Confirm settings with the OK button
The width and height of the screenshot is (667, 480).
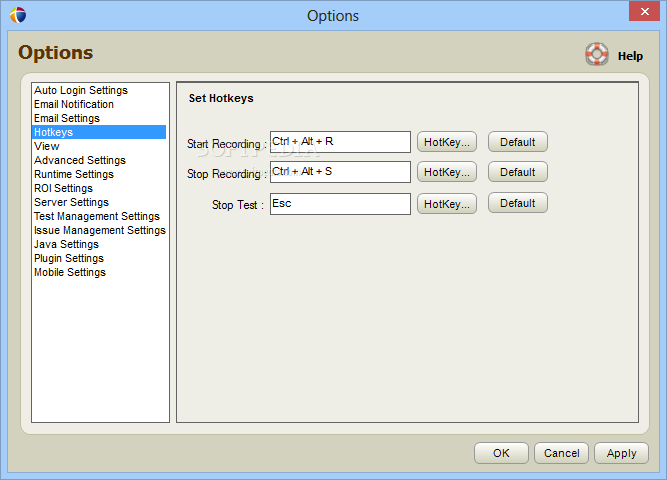pyautogui.click(x=501, y=453)
